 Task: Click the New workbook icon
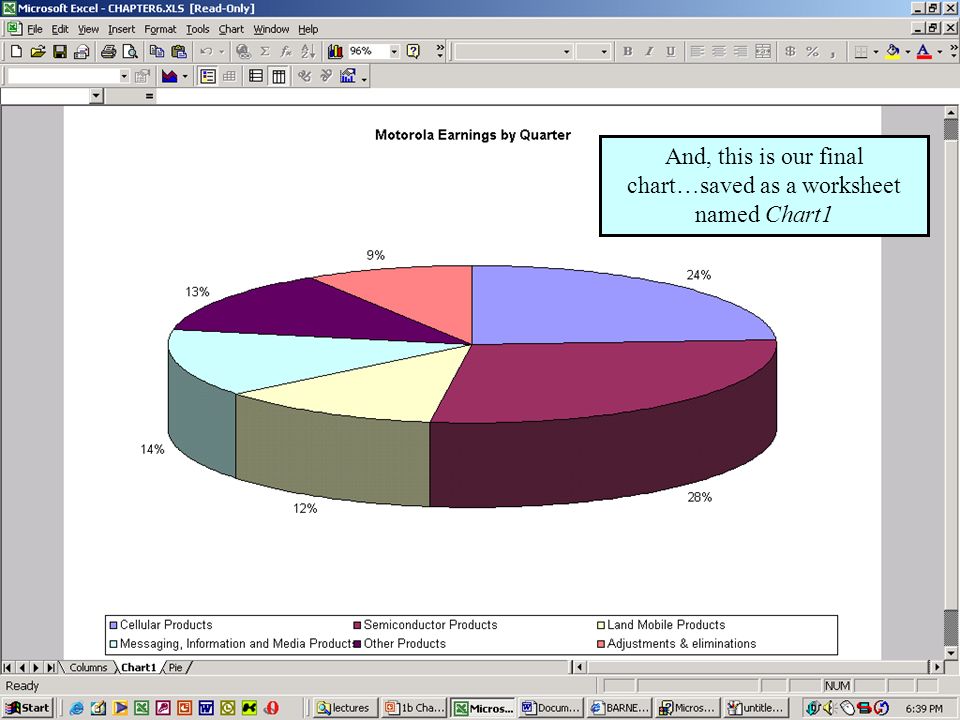[17, 52]
